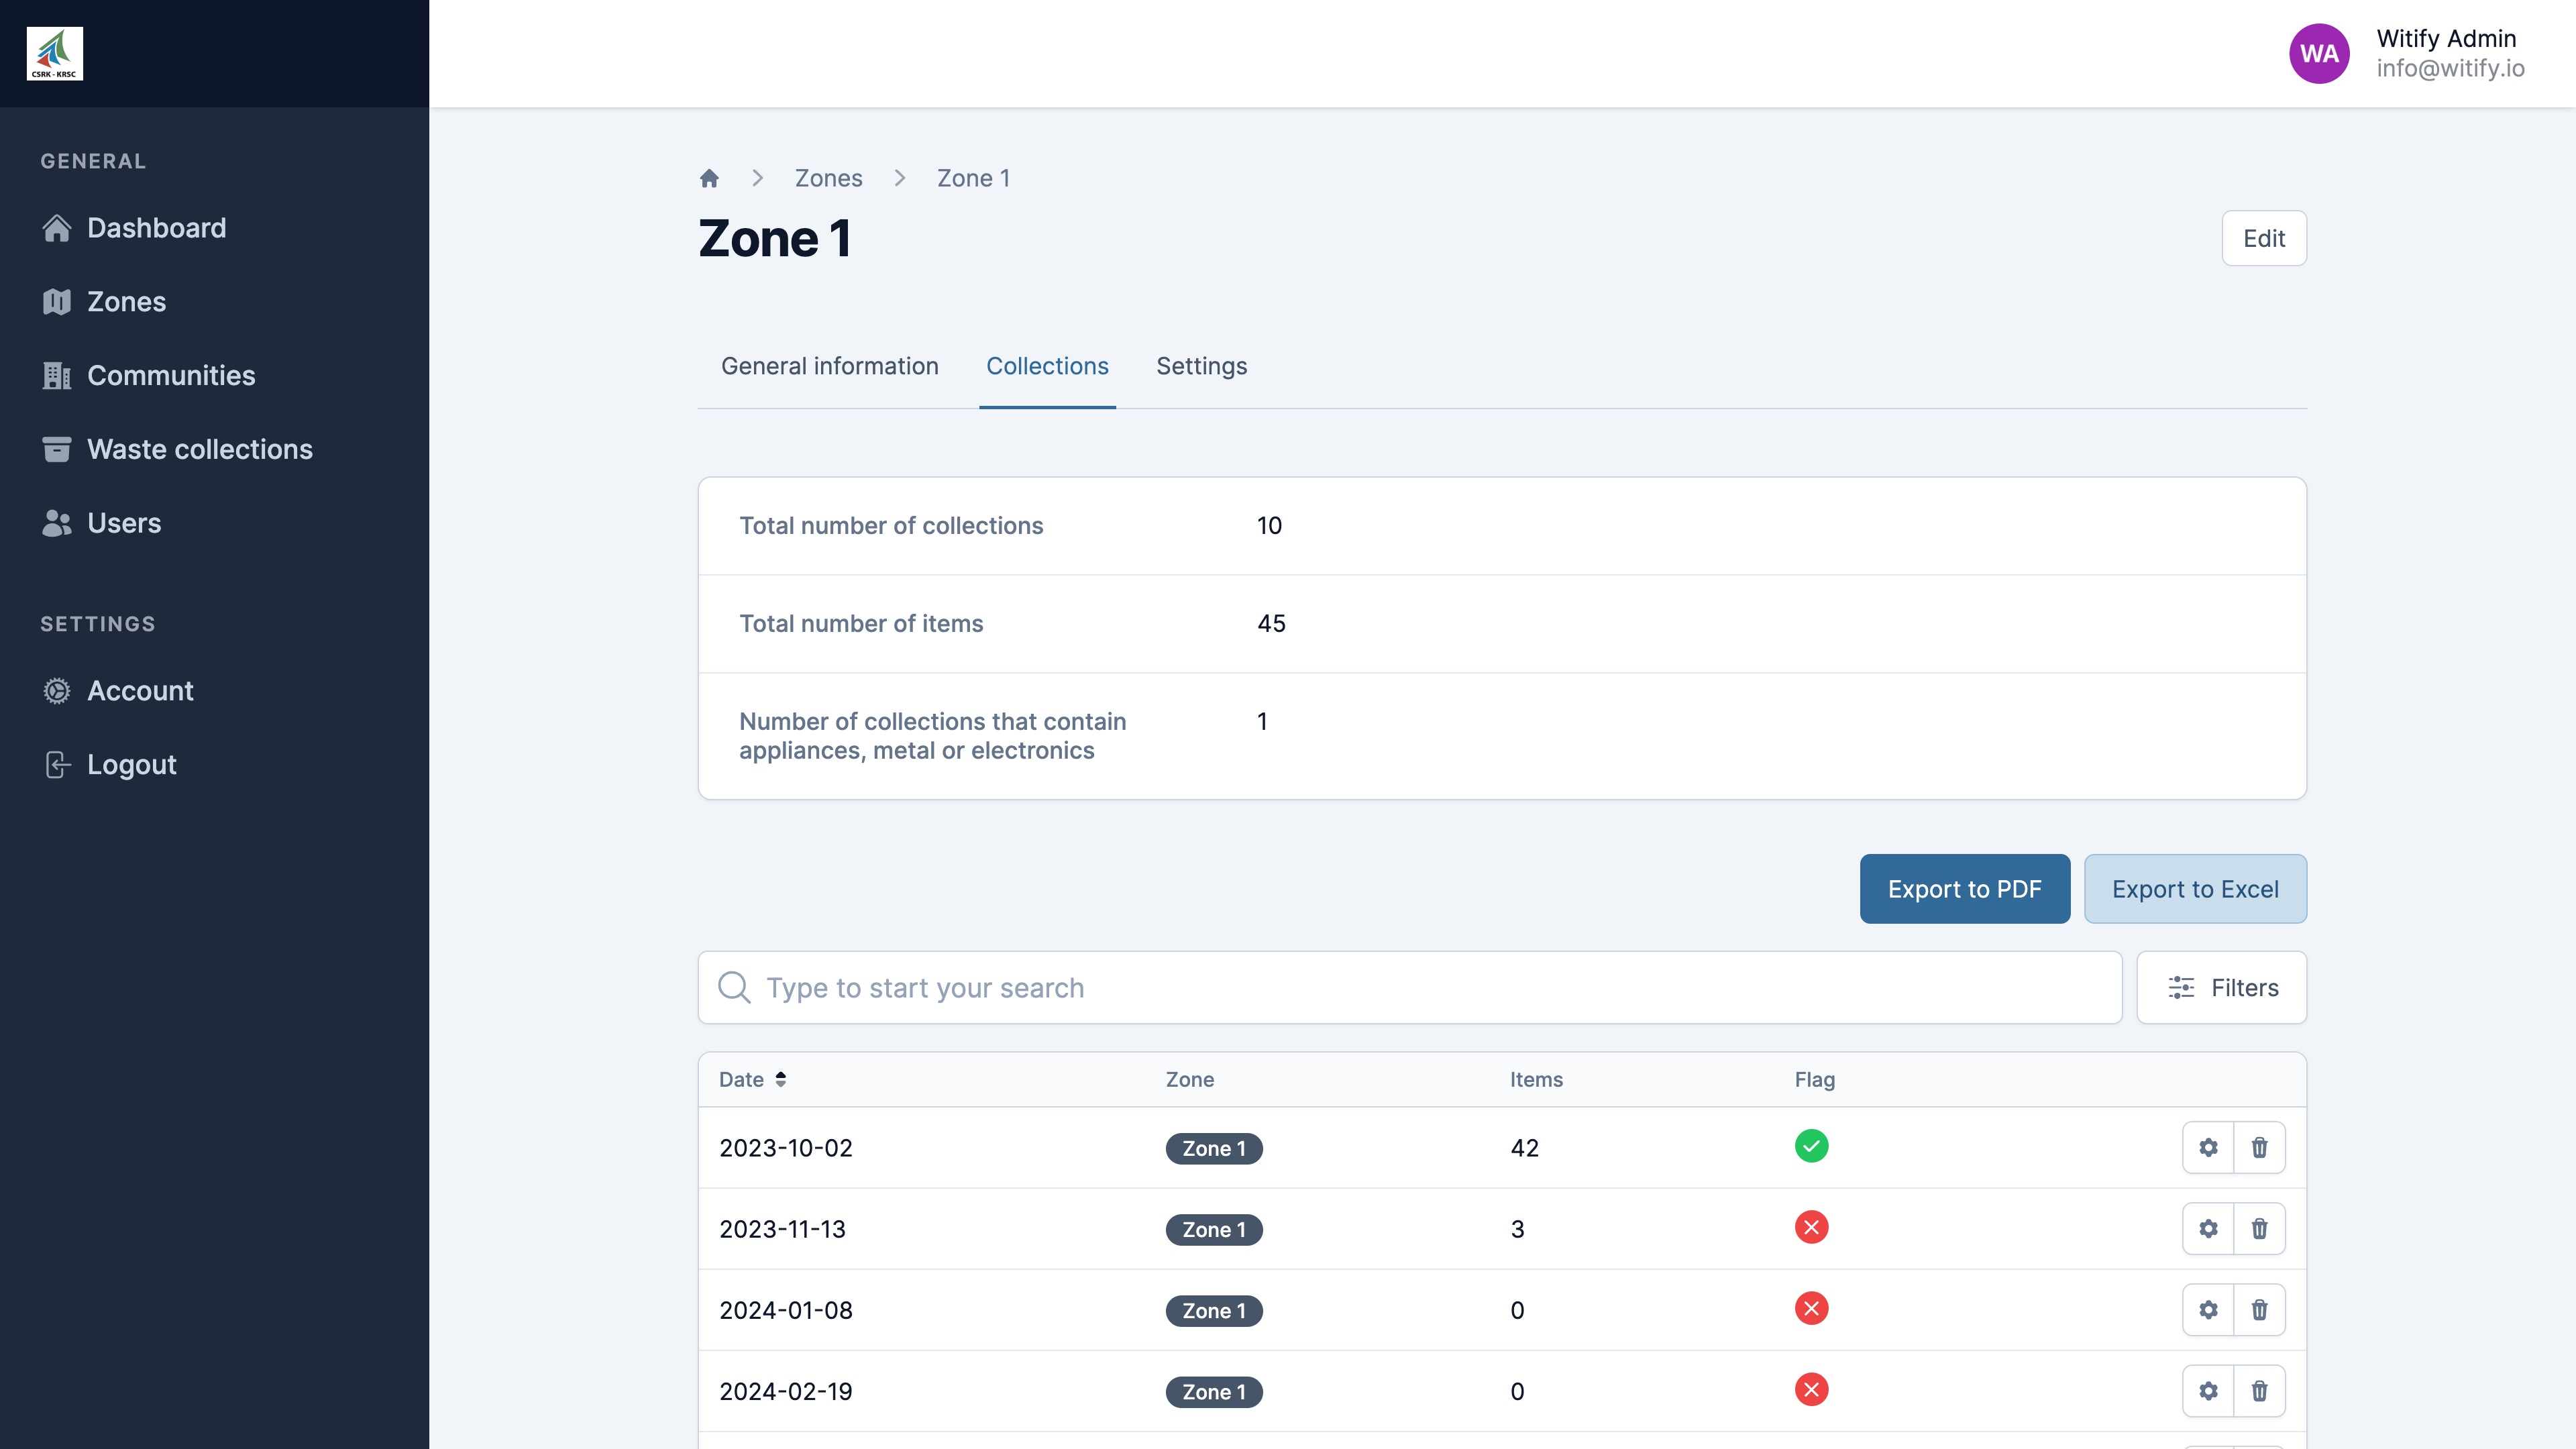The image size is (2576, 1449).
Task: Delete the 2023-11-13 collection entry
Action: pyautogui.click(x=2260, y=1229)
